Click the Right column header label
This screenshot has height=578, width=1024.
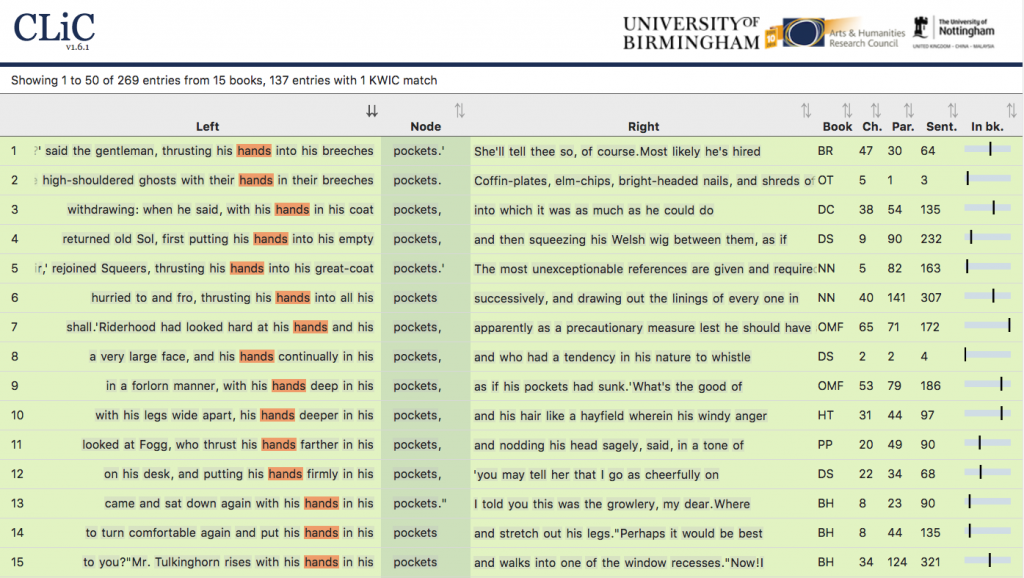click(x=643, y=127)
